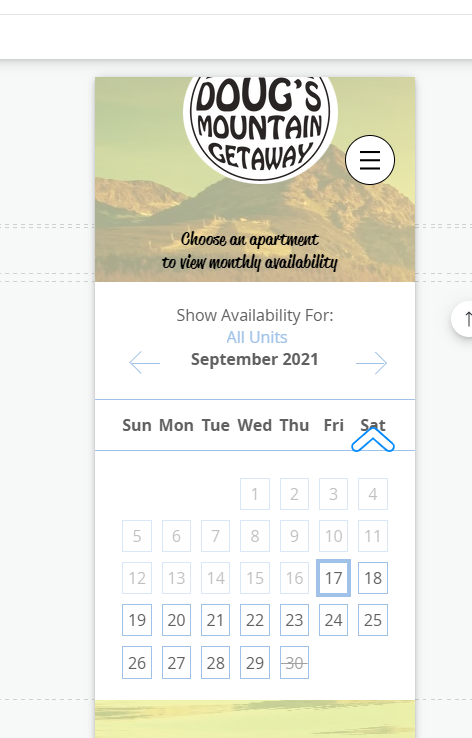Click the blue scroll-up chevron icon
This screenshot has height=738, width=472.
click(373, 440)
